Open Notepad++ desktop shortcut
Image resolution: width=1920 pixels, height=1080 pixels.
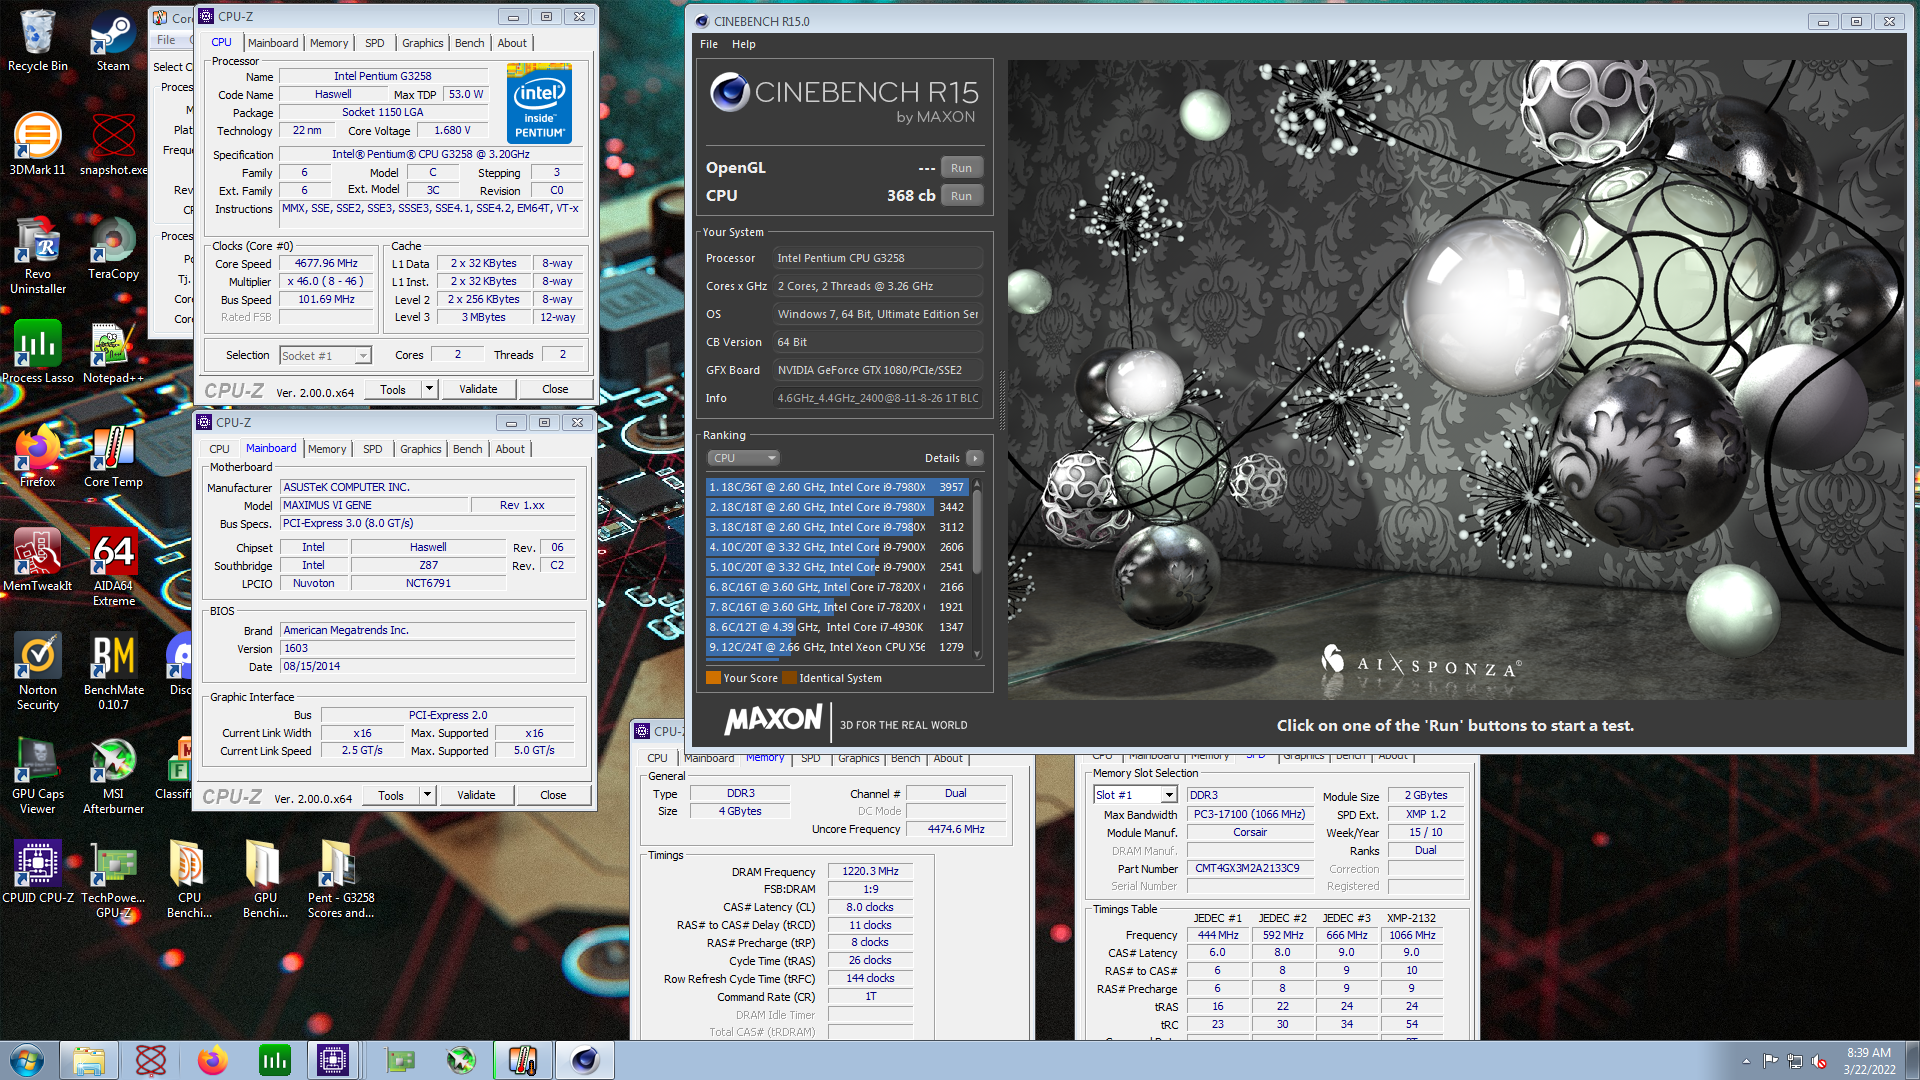click(x=113, y=352)
